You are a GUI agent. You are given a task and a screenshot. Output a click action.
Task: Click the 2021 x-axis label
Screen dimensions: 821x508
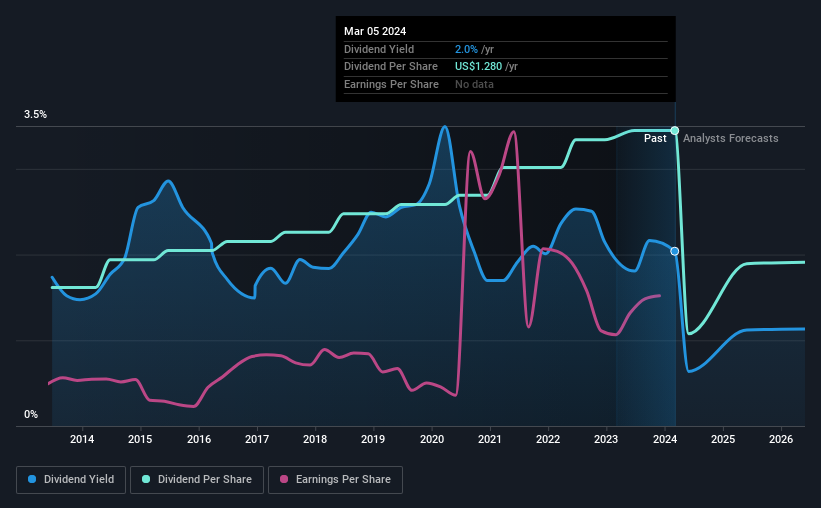(490, 439)
